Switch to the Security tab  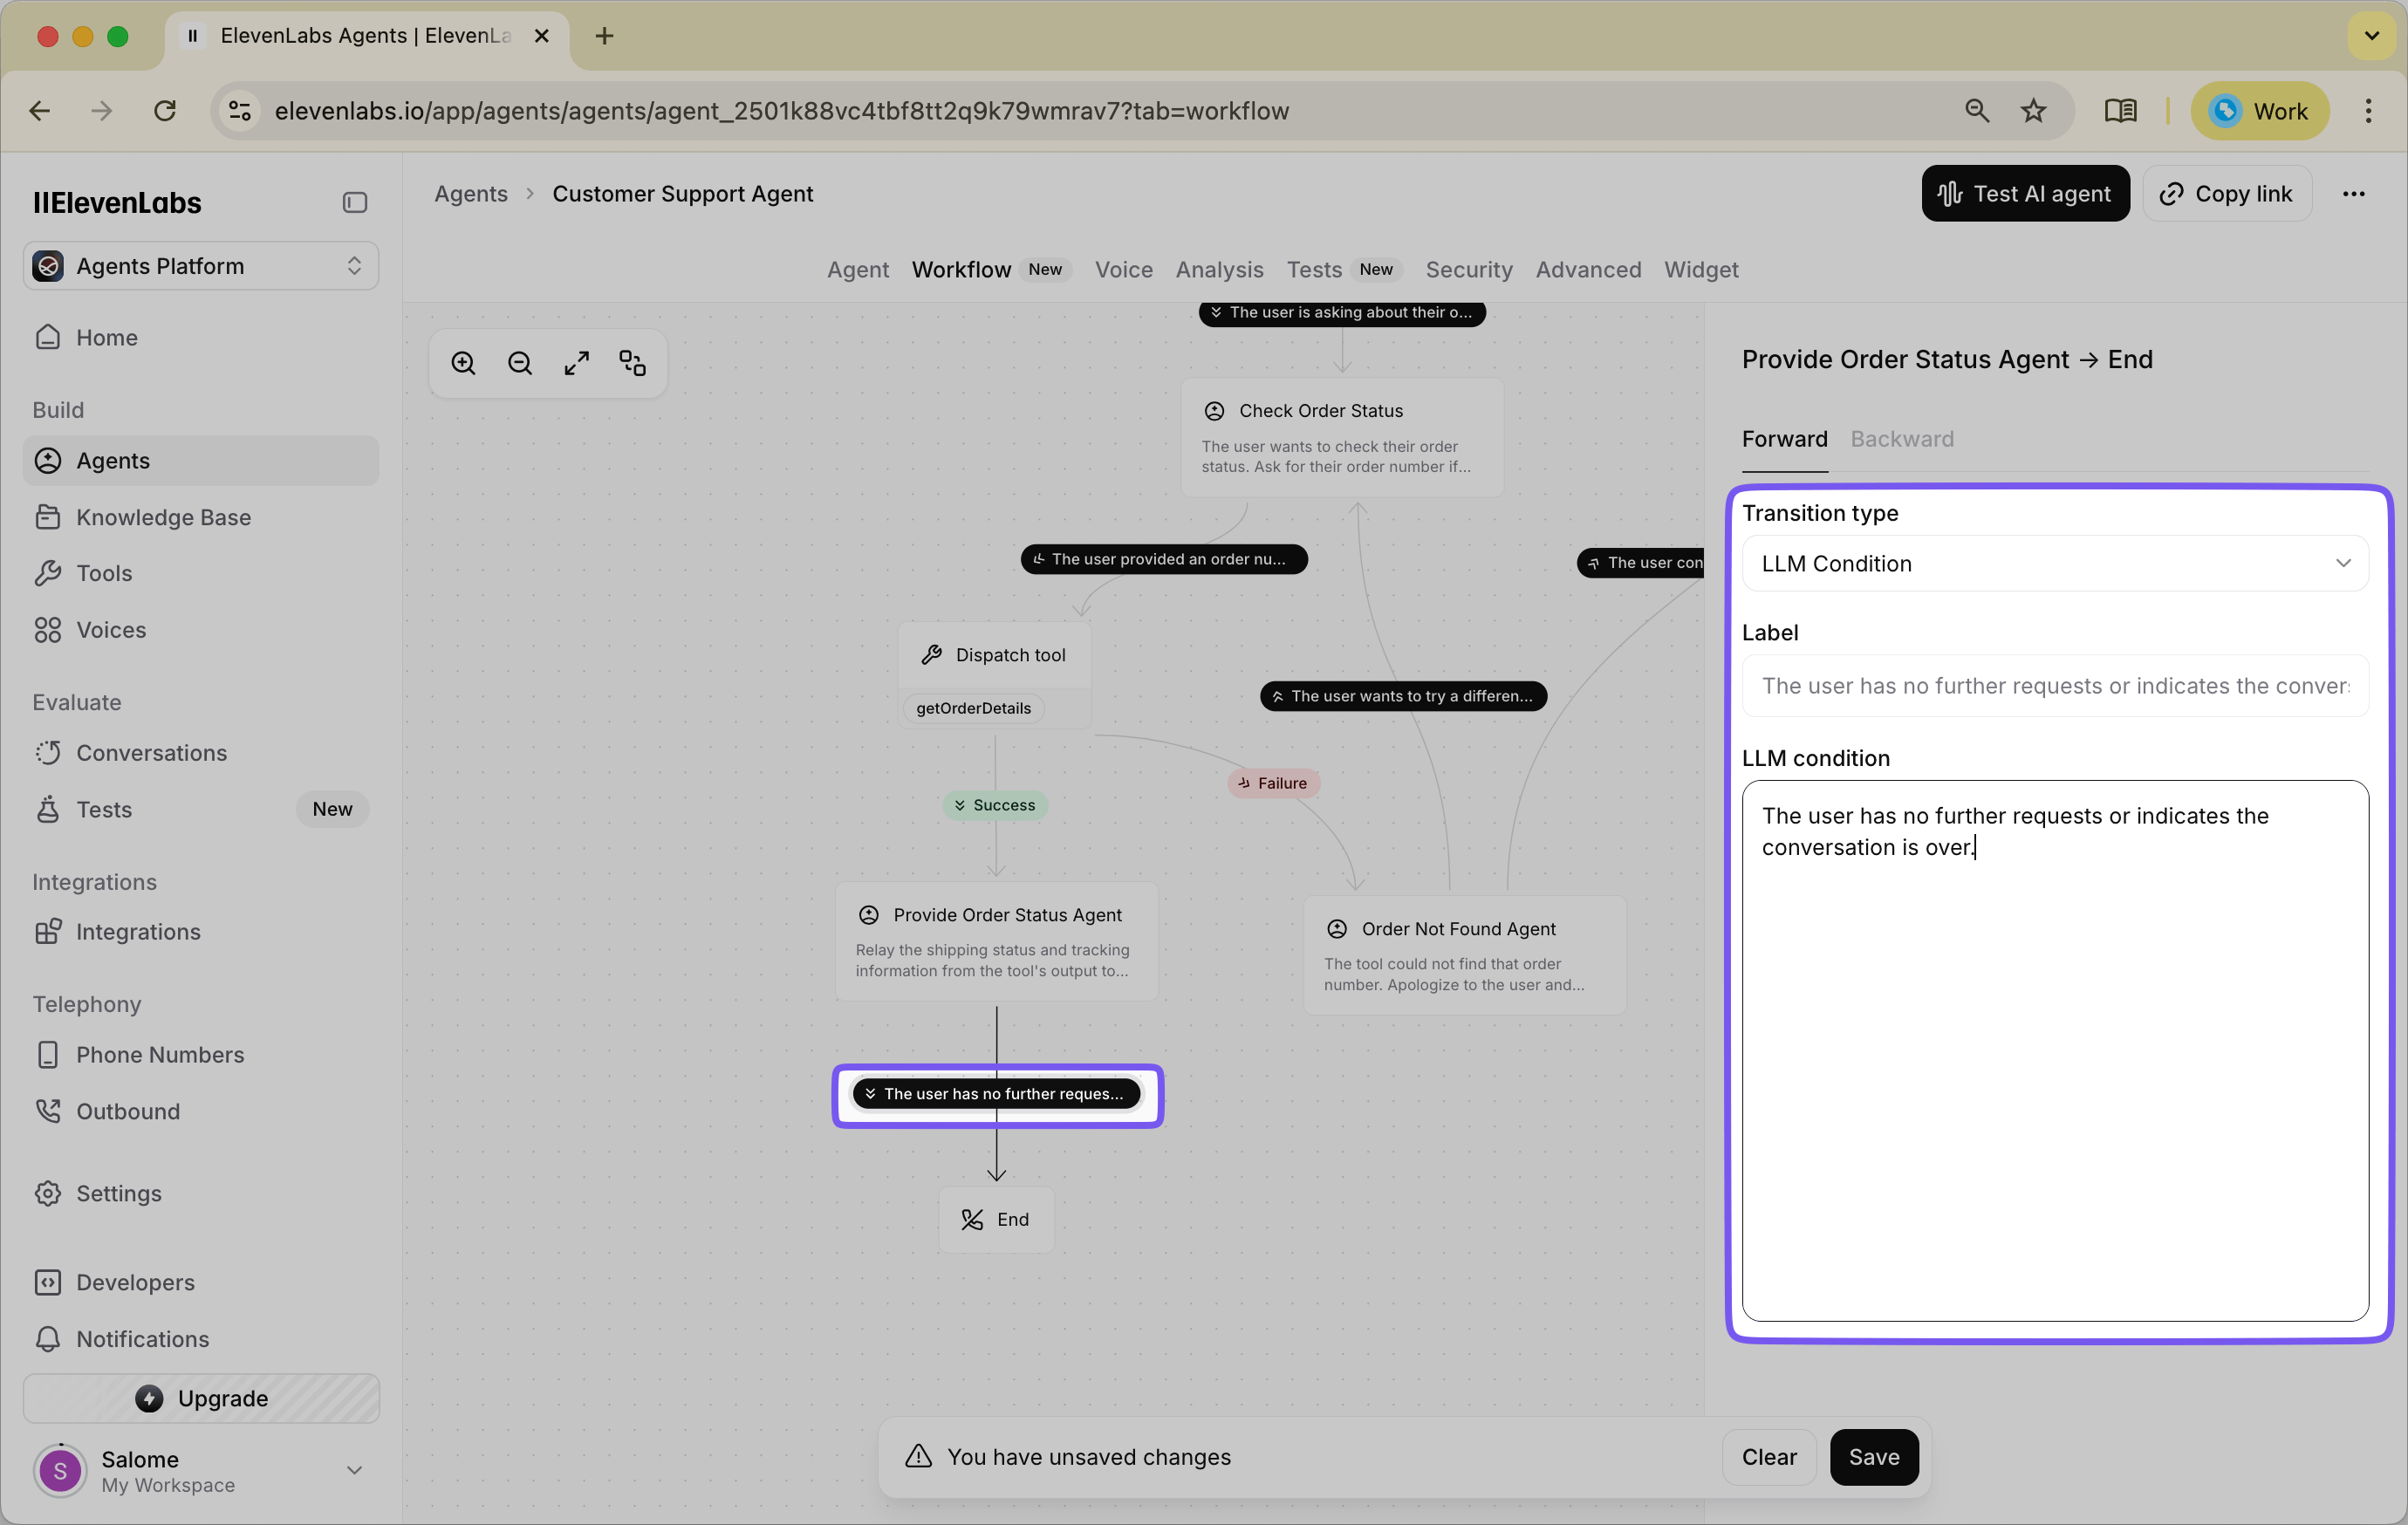coord(1468,270)
